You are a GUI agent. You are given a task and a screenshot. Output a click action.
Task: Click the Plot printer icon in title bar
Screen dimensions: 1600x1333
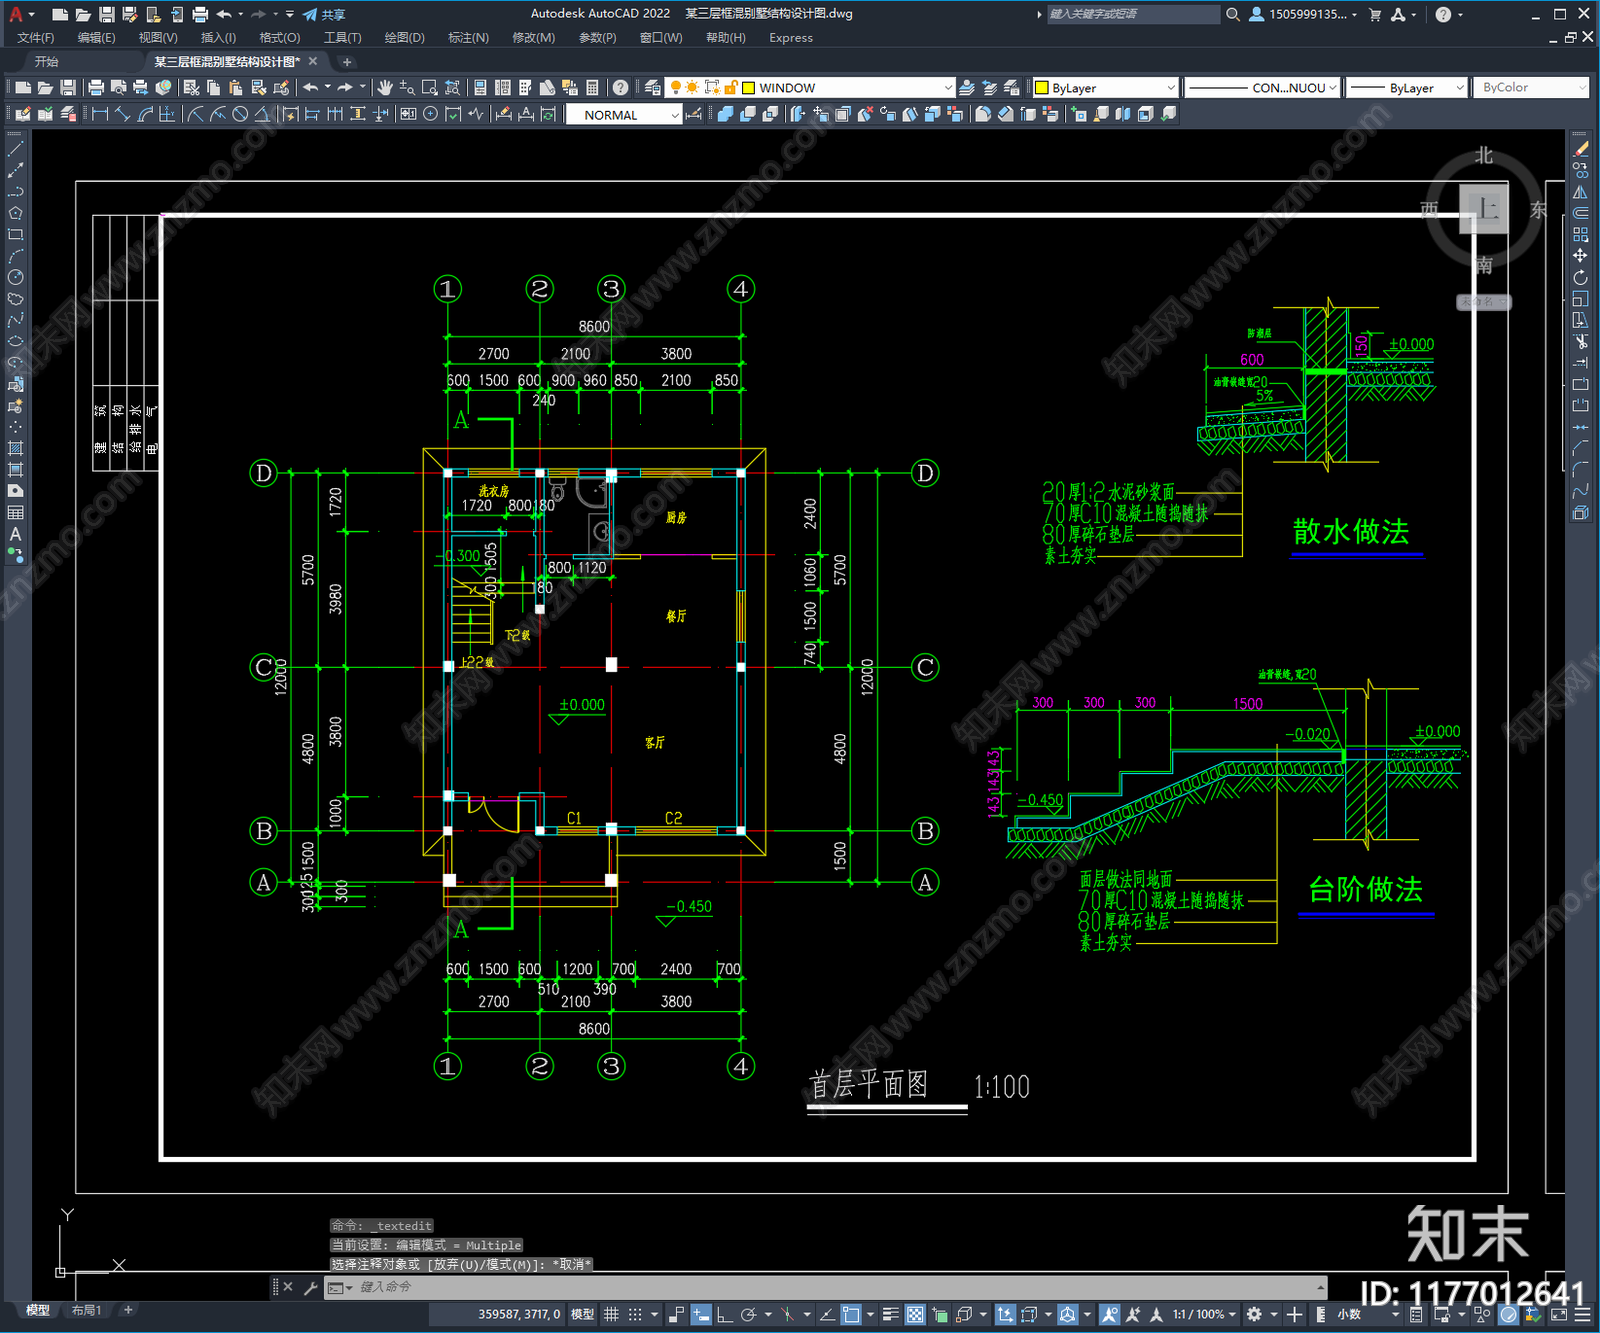tap(200, 14)
